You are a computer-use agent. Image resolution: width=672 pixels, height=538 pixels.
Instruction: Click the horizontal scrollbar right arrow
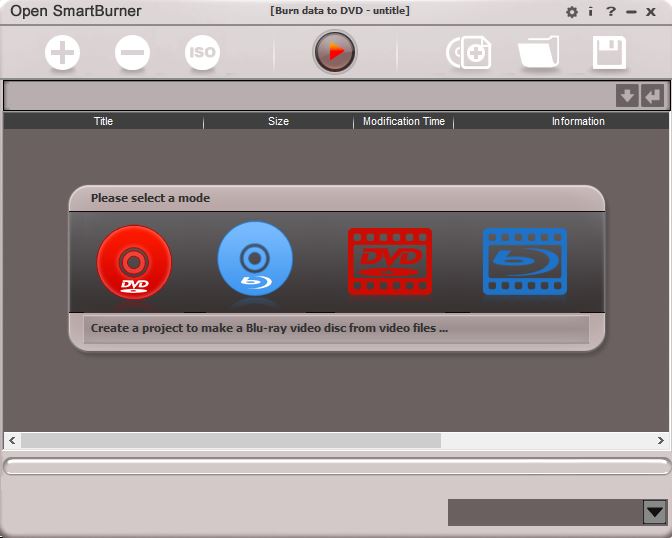click(x=660, y=440)
